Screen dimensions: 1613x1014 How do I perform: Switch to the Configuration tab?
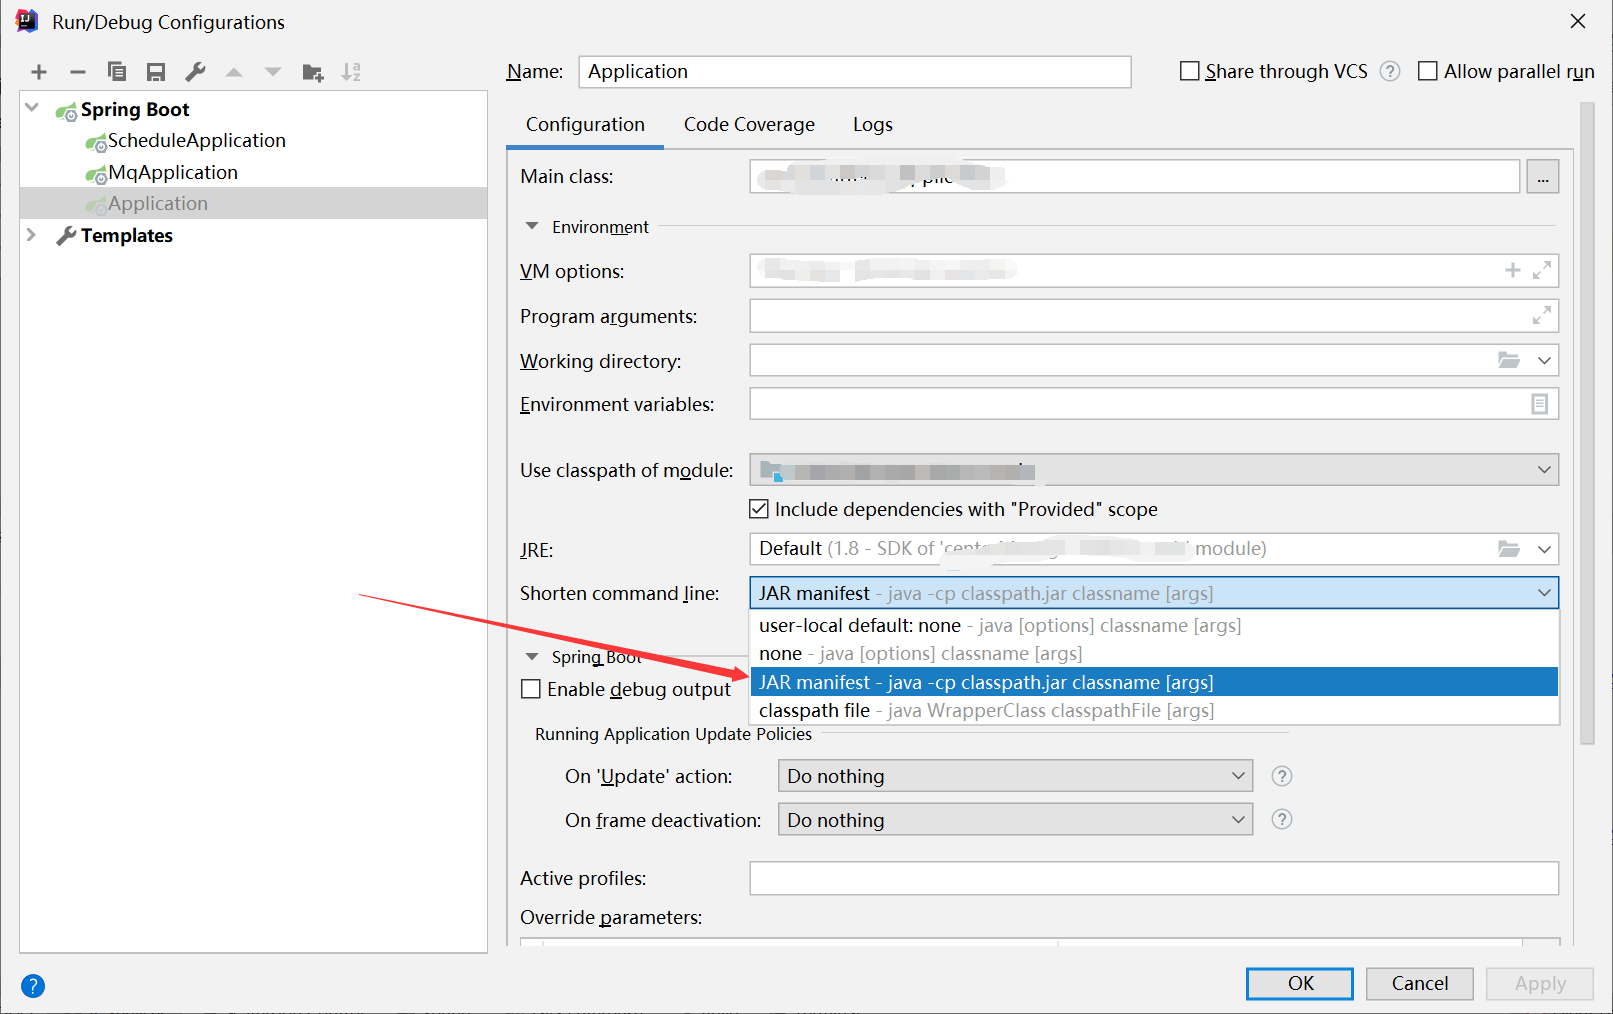(585, 125)
